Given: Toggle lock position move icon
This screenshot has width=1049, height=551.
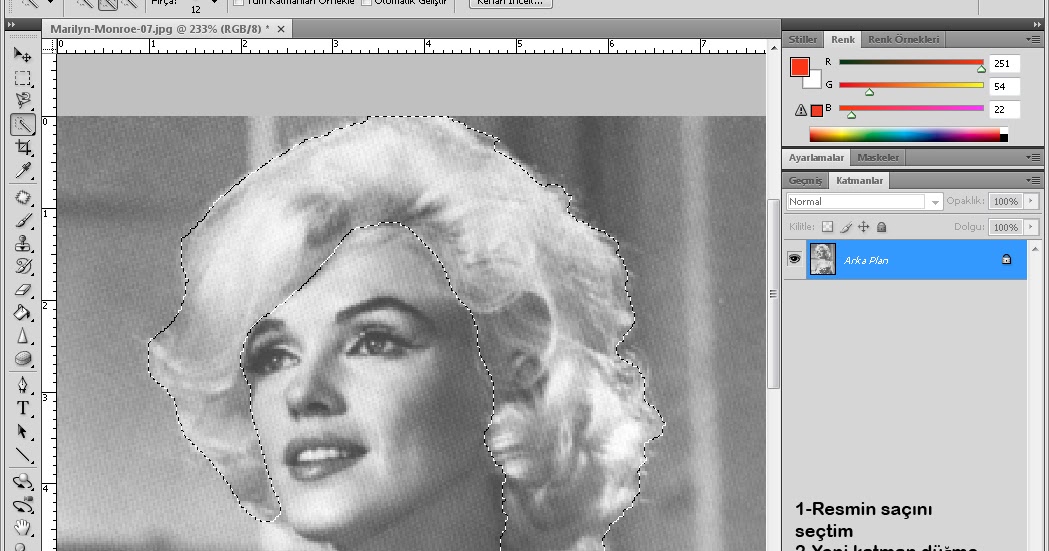Looking at the screenshot, I should (x=864, y=227).
